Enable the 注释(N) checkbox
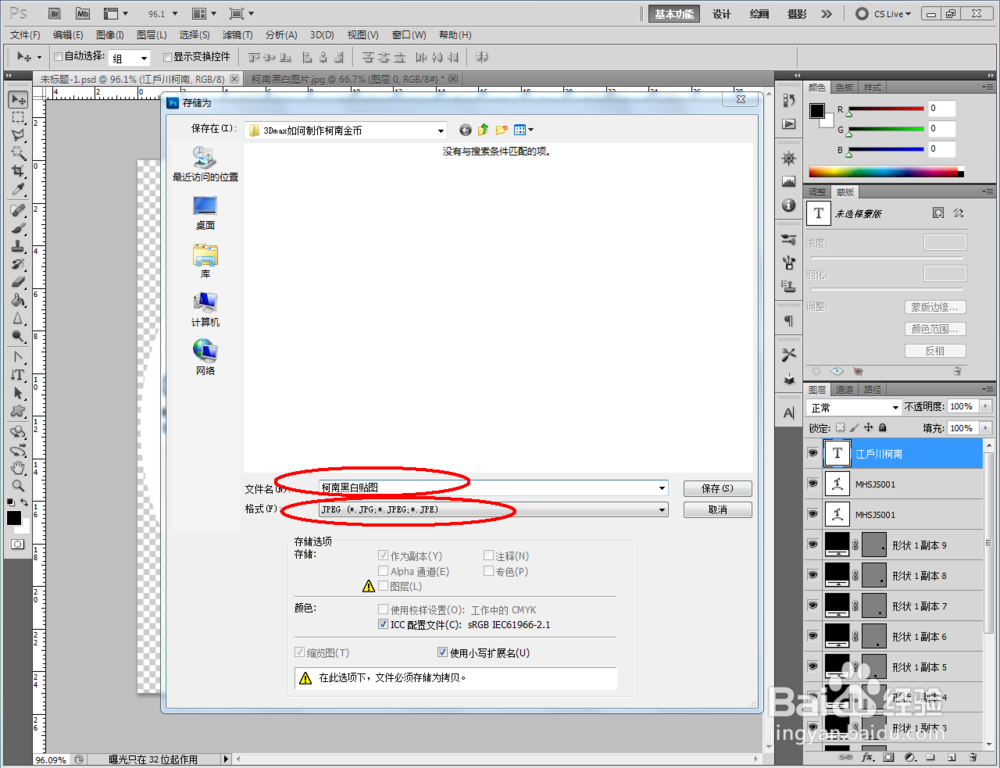The image size is (1000, 768). tap(487, 555)
